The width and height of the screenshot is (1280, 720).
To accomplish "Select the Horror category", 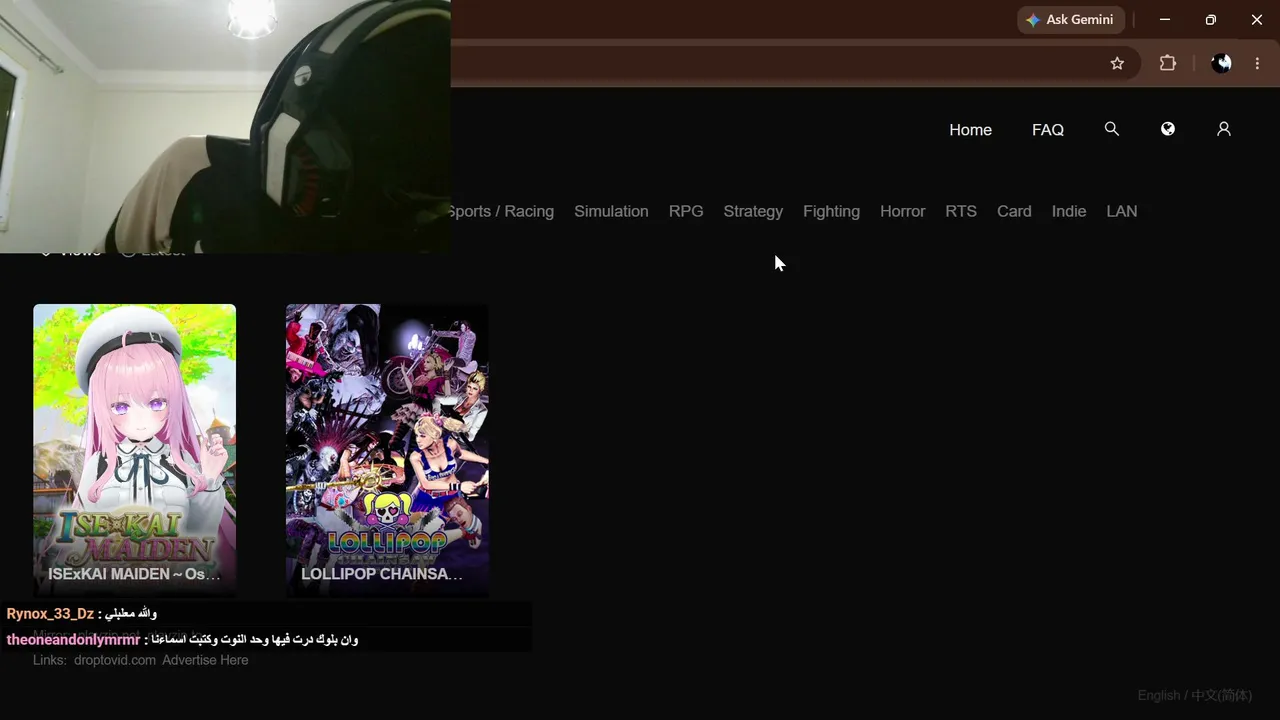I will (902, 211).
